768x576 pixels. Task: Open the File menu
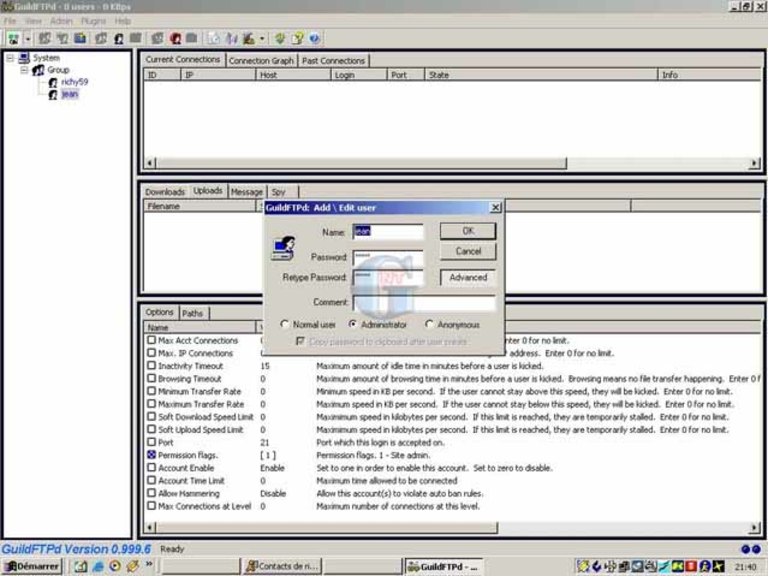coord(10,21)
